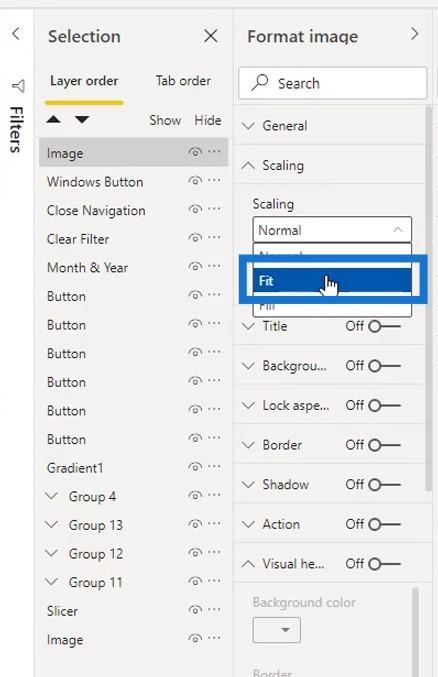Switch to the Tab order tab

[183, 81]
